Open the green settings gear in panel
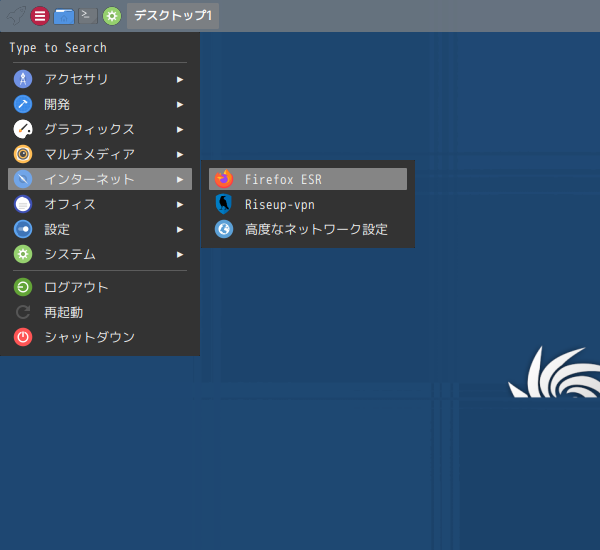Screen dimensions: 600x550 pos(112,16)
